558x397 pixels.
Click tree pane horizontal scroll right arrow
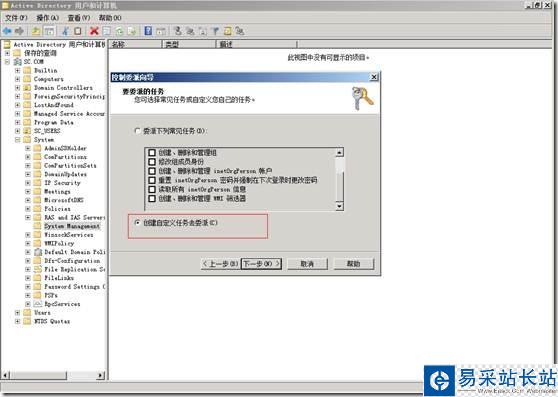(x=101, y=375)
